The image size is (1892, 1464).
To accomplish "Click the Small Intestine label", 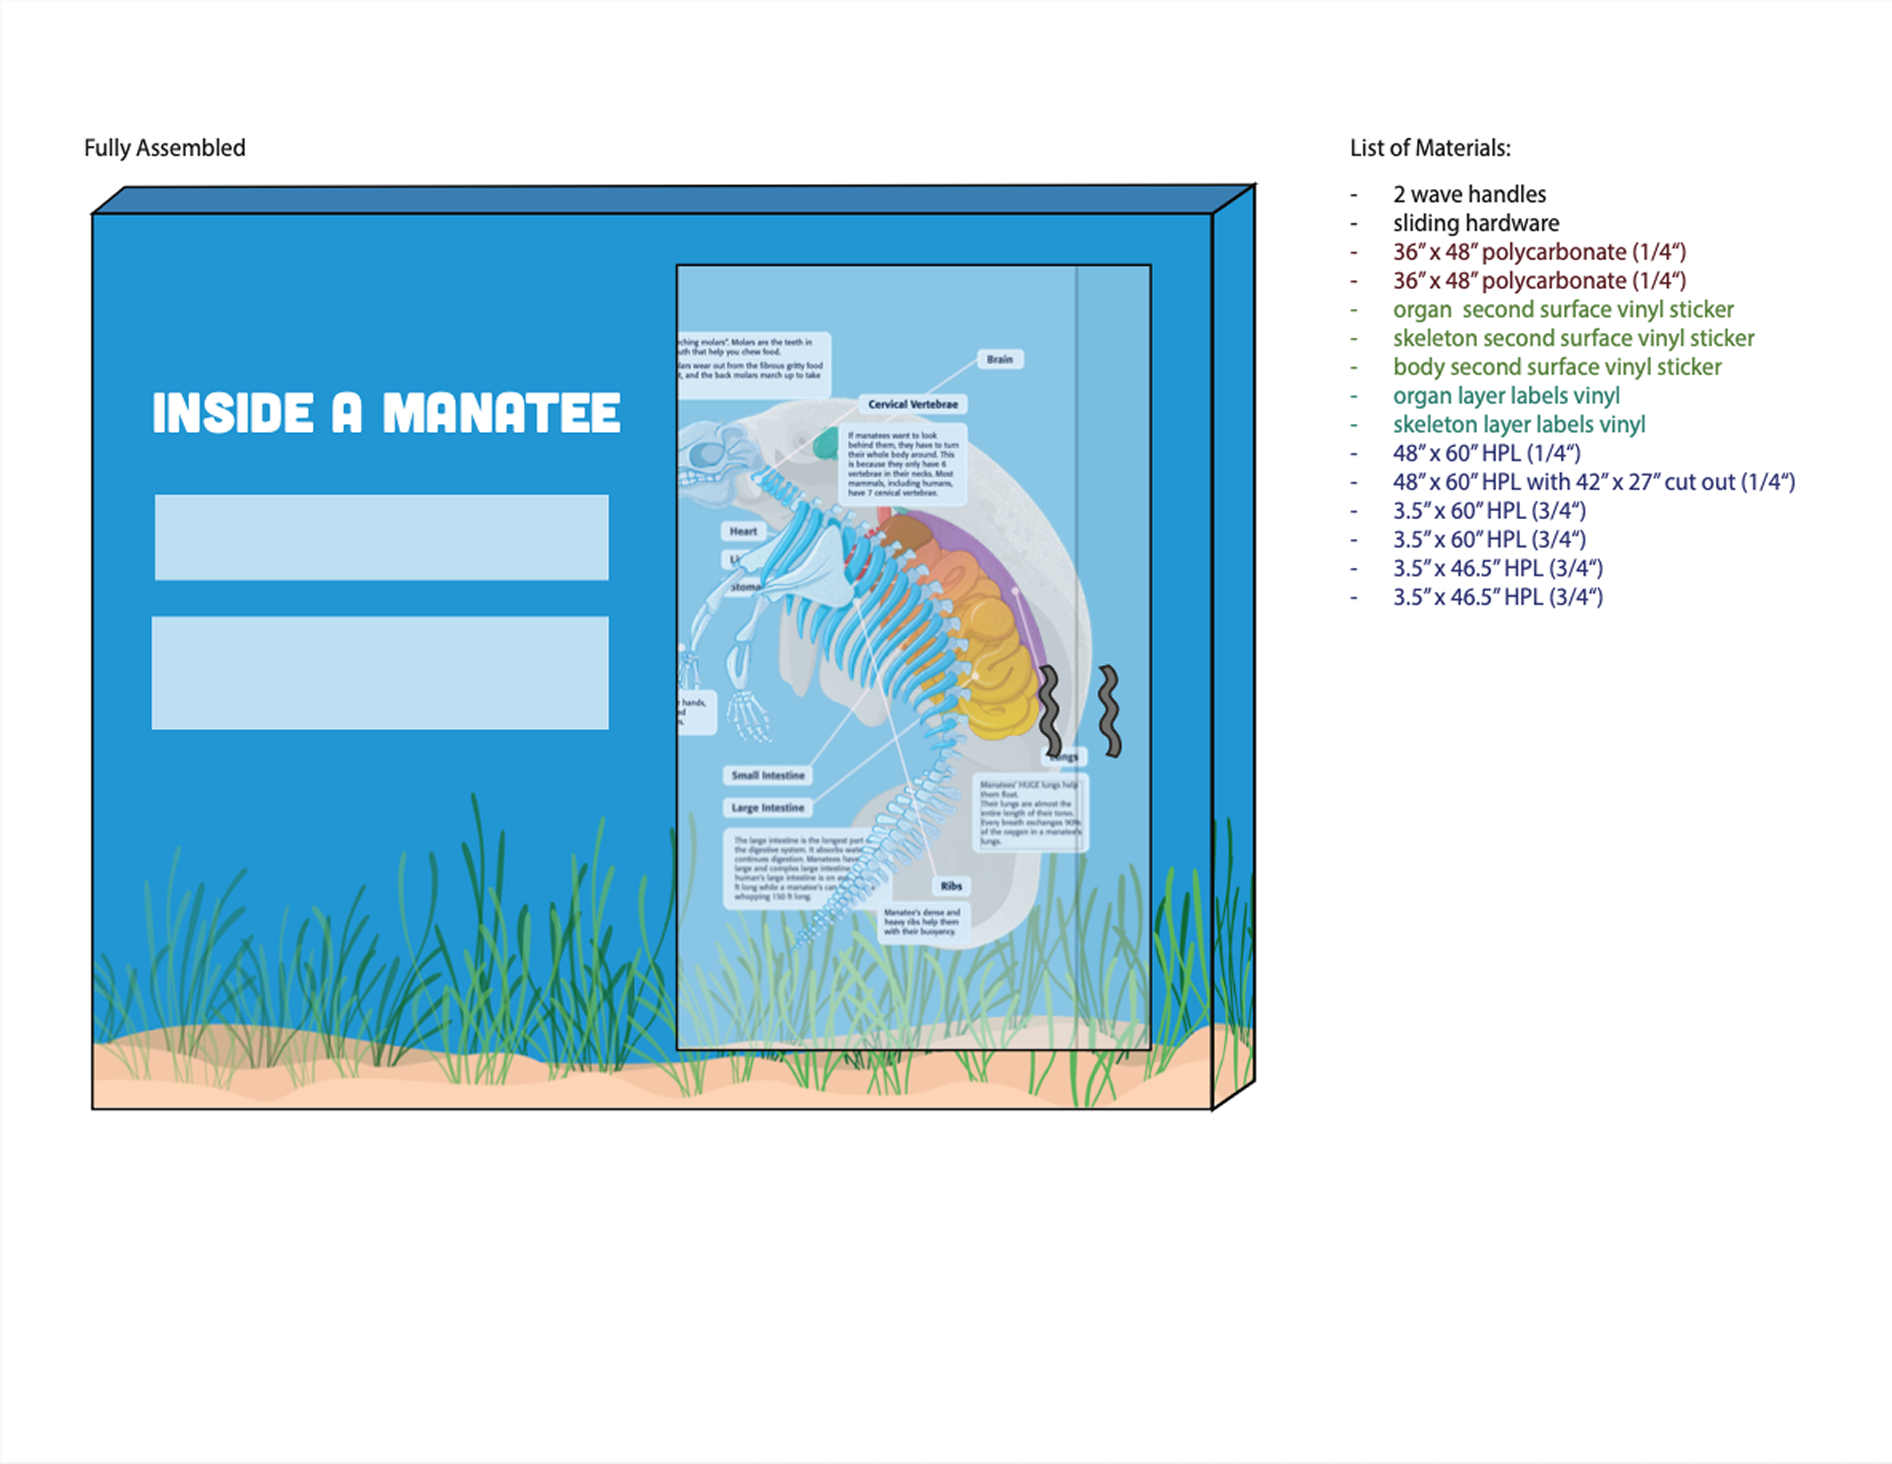I will pyautogui.click(x=767, y=775).
